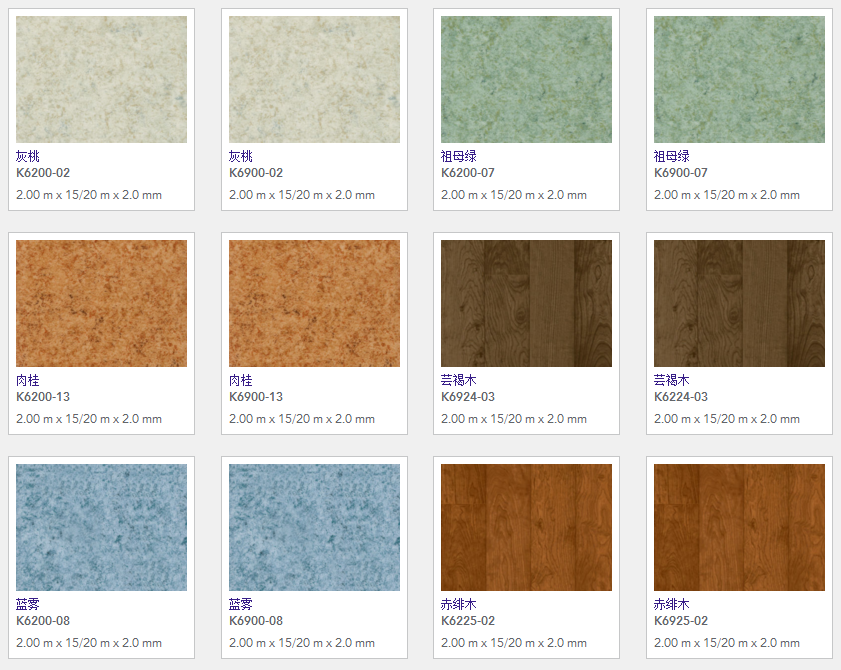This screenshot has height=670, width=841.
Task: Select the 芸褐木 K6224-03 wood image
Action: click(739, 303)
